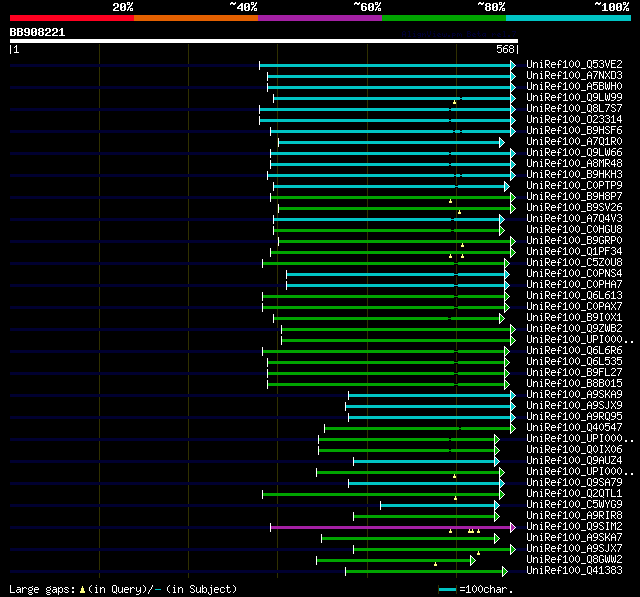
Task: Select the UniRef100_A9SKA7 hit name
Action: pos(574,538)
